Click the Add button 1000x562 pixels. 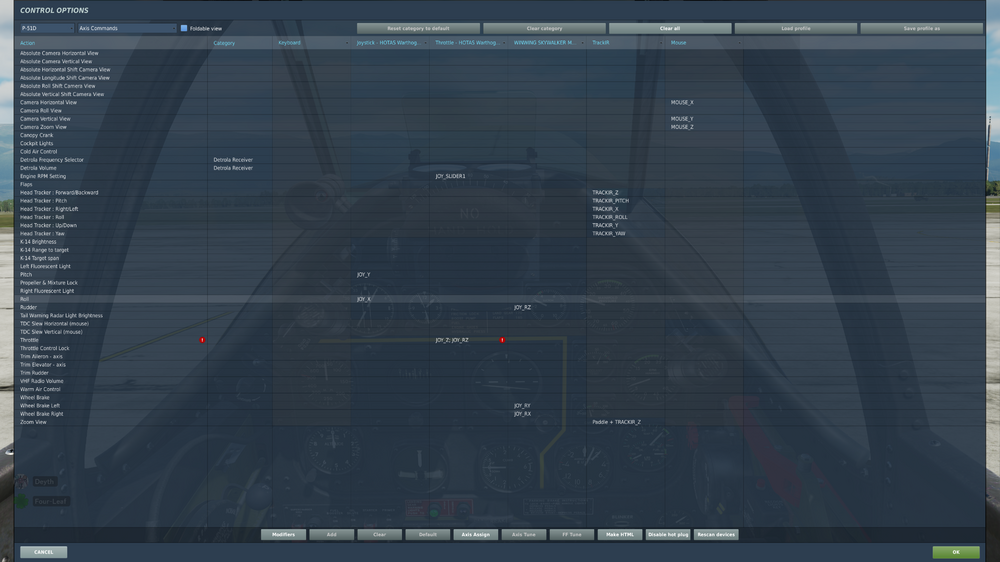coord(332,535)
